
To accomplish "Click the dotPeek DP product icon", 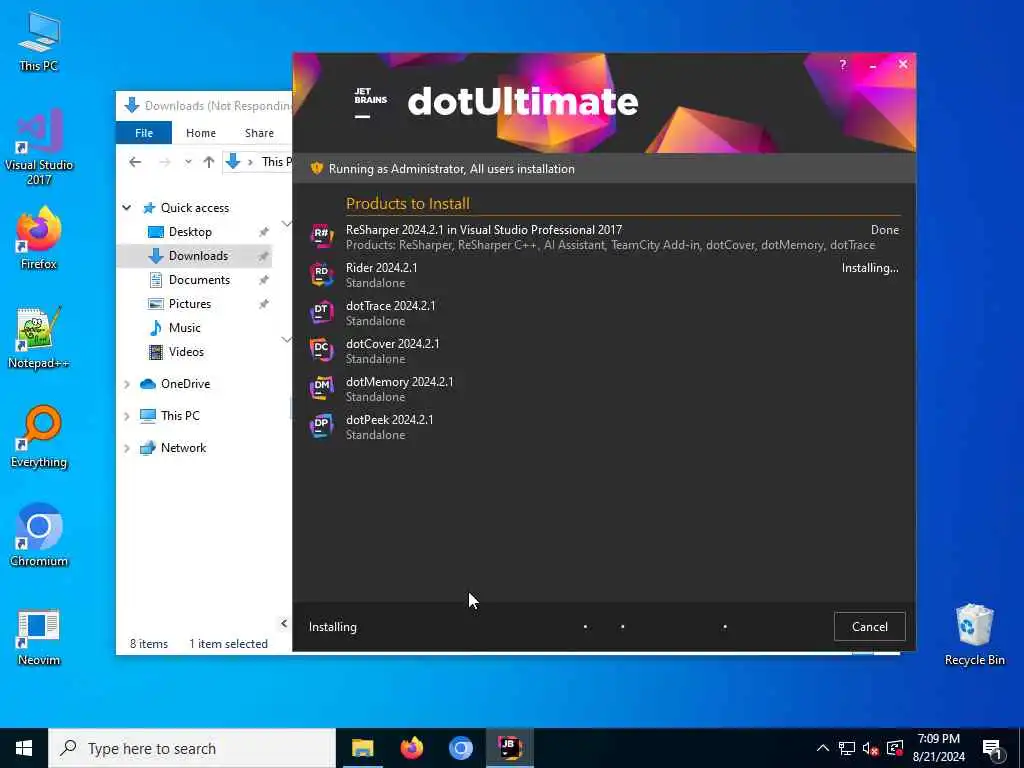I will [321, 426].
